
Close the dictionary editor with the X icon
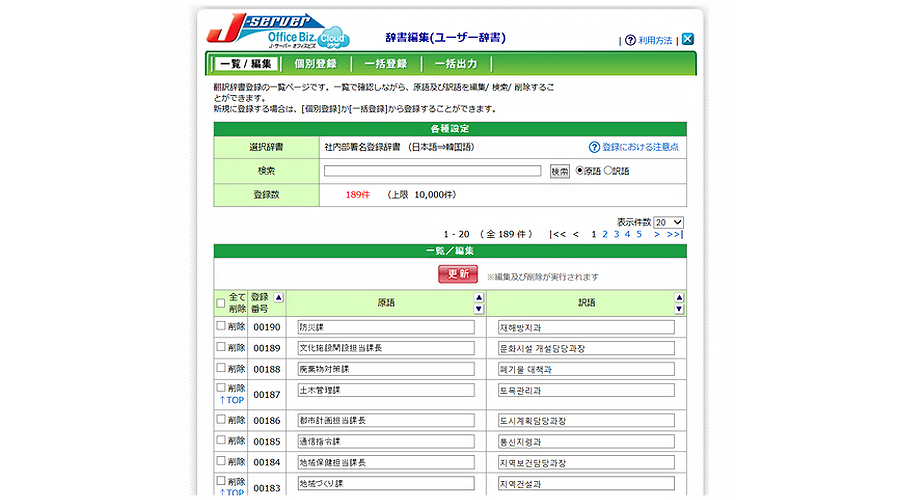click(688, 39)
